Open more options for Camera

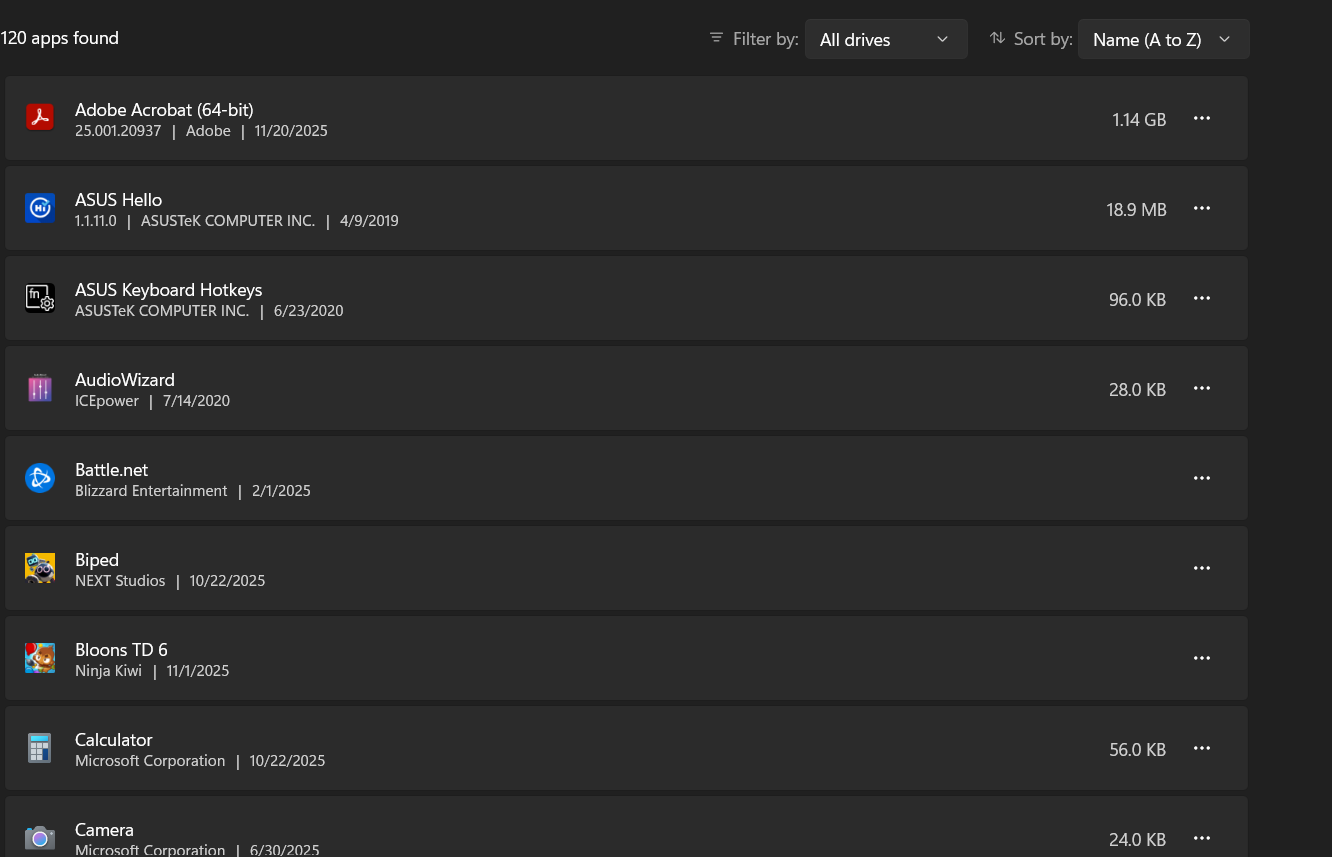[x=1202, y=838]
